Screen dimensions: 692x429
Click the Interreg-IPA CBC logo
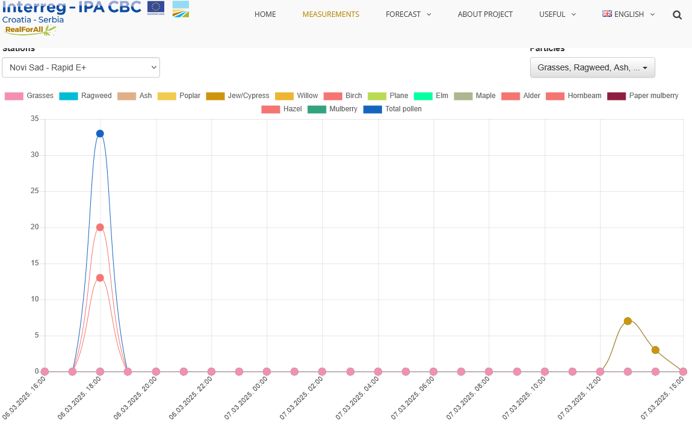(71, 7)
